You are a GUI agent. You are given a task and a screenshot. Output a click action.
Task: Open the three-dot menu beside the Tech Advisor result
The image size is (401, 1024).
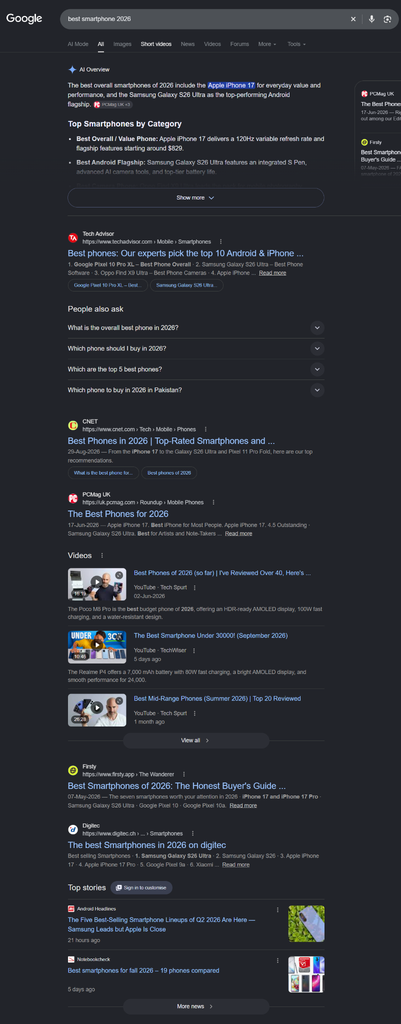pos(221,242)
